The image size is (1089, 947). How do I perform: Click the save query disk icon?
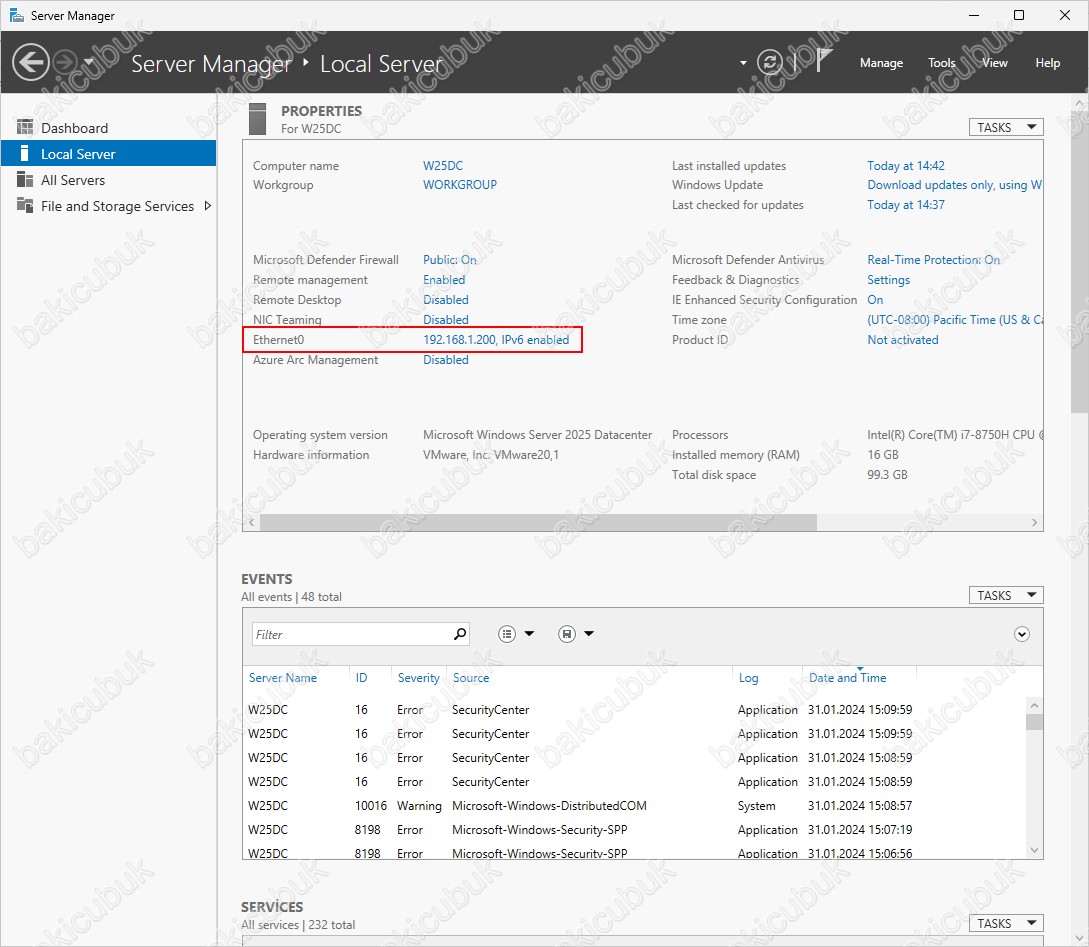pyautogui.click(x=567, y=633)
